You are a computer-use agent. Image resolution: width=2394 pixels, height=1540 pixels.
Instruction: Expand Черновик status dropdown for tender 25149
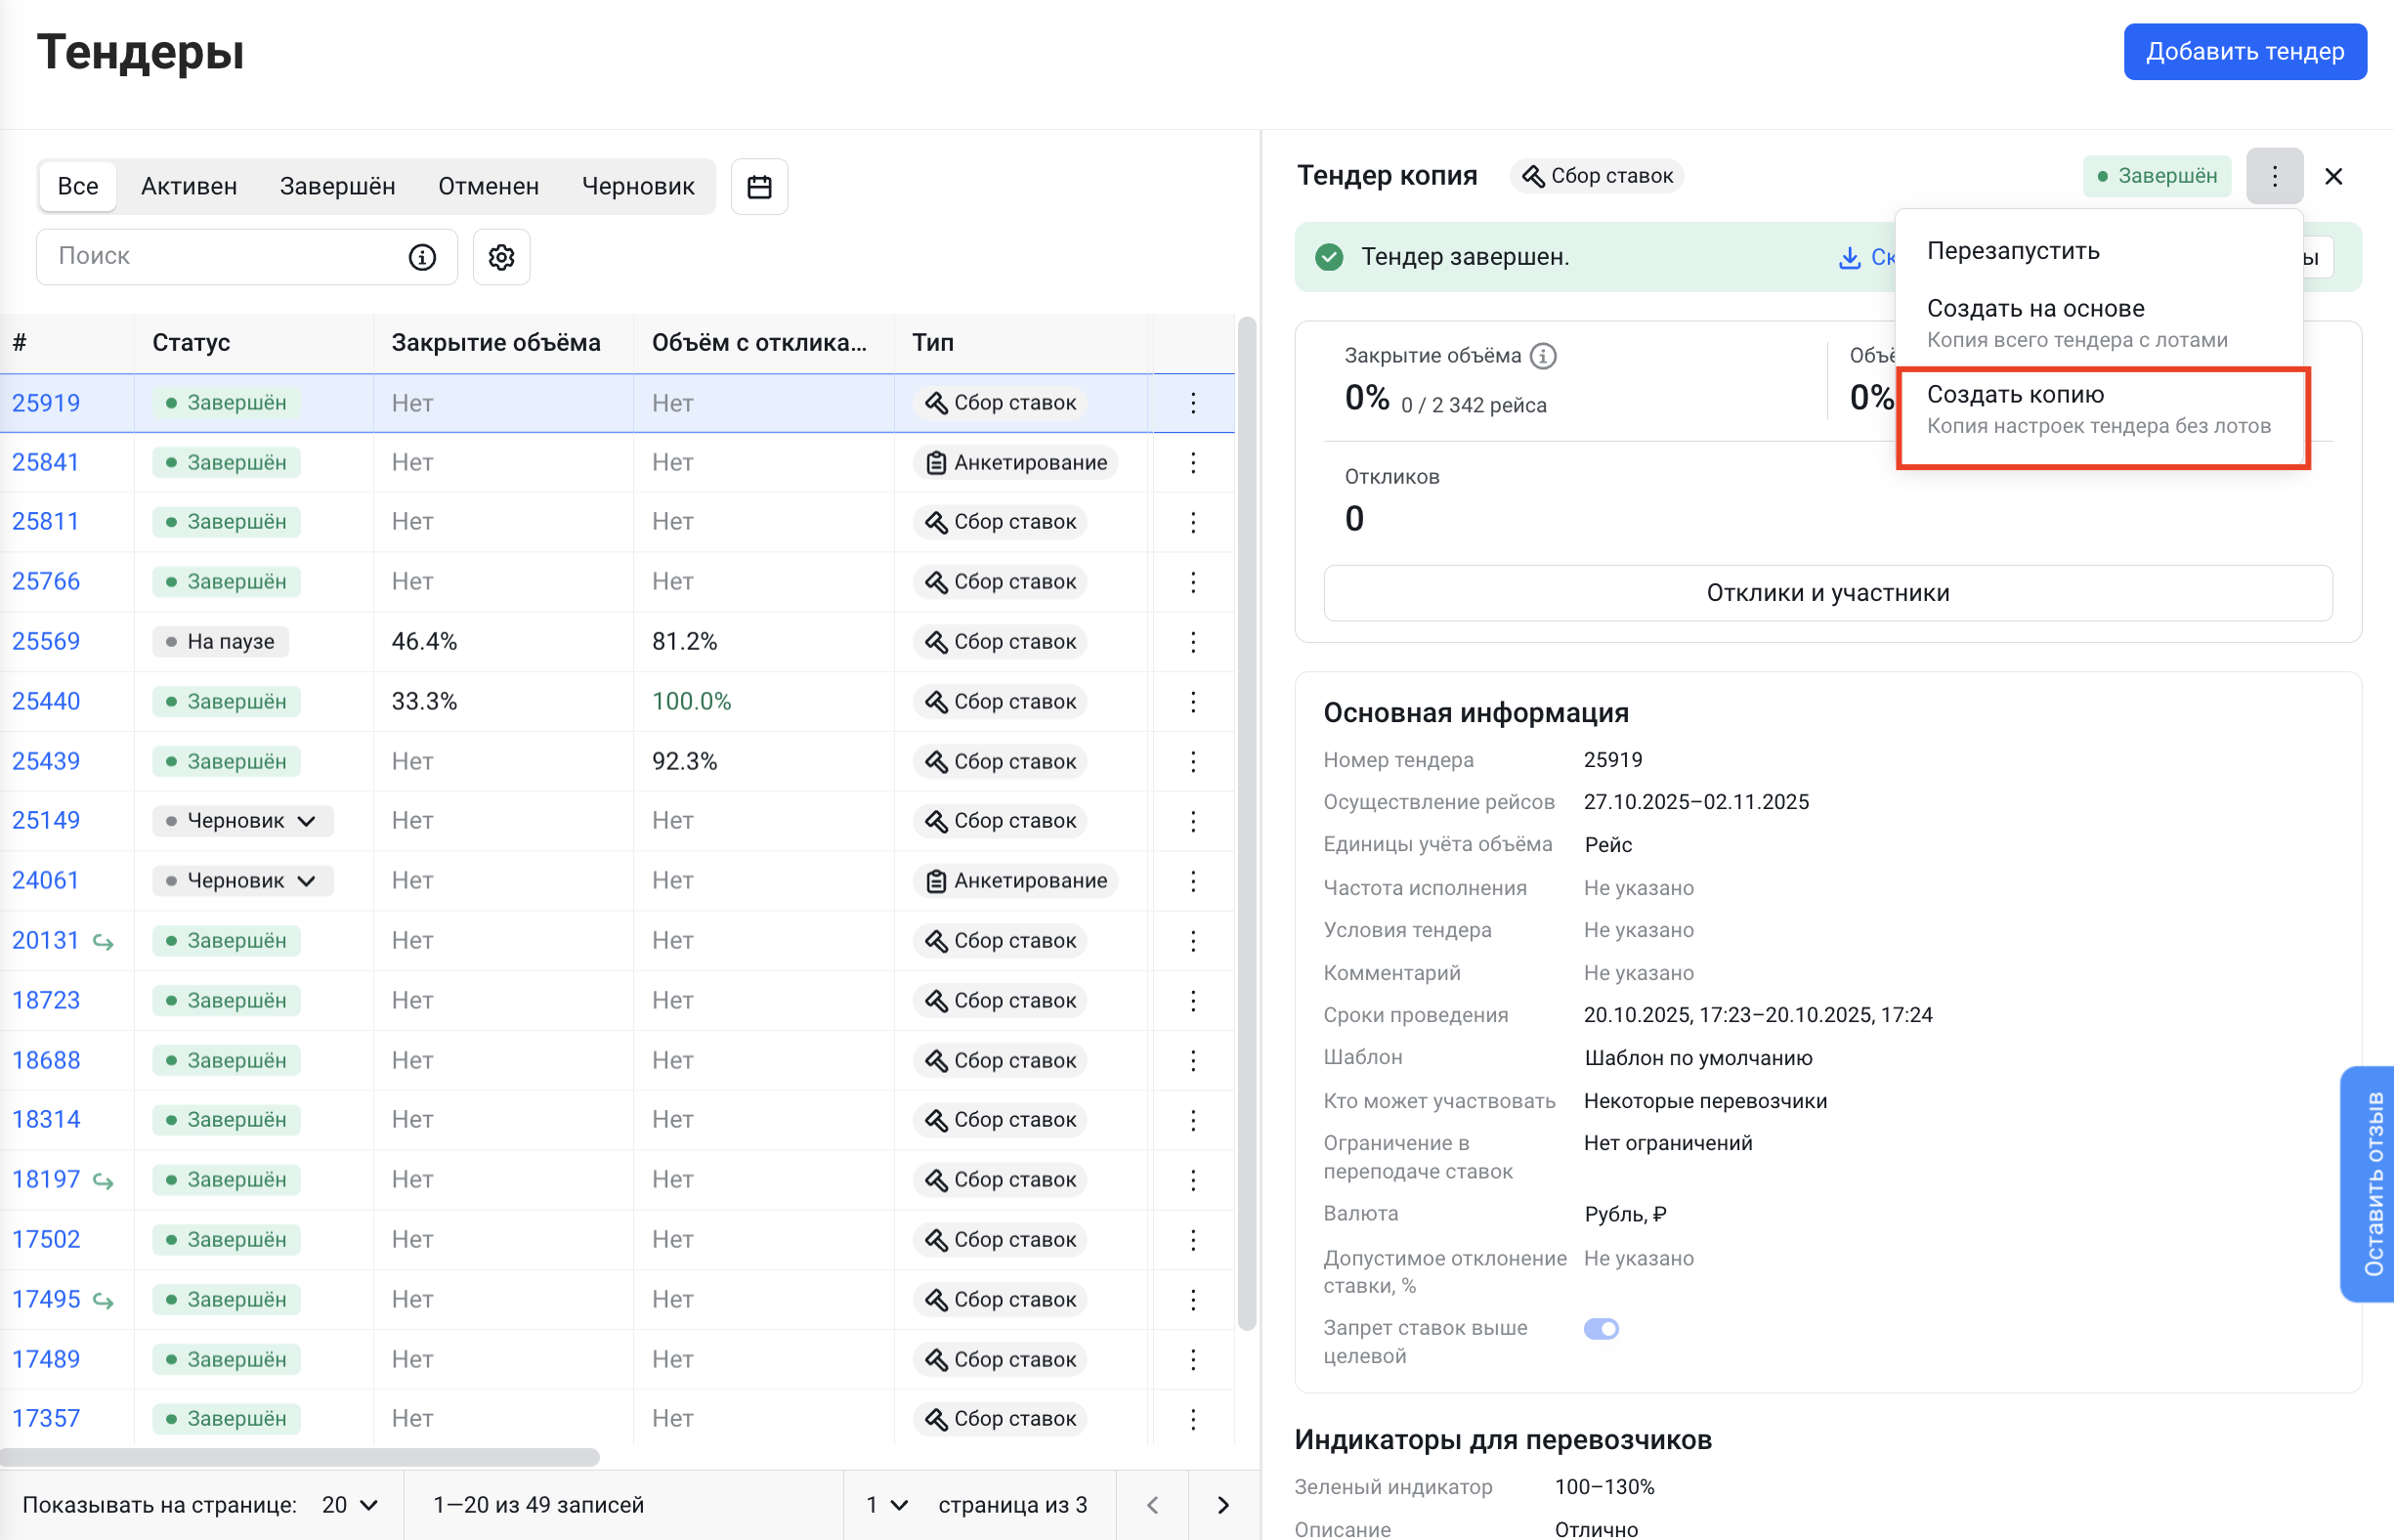click(x=306, y=821)
